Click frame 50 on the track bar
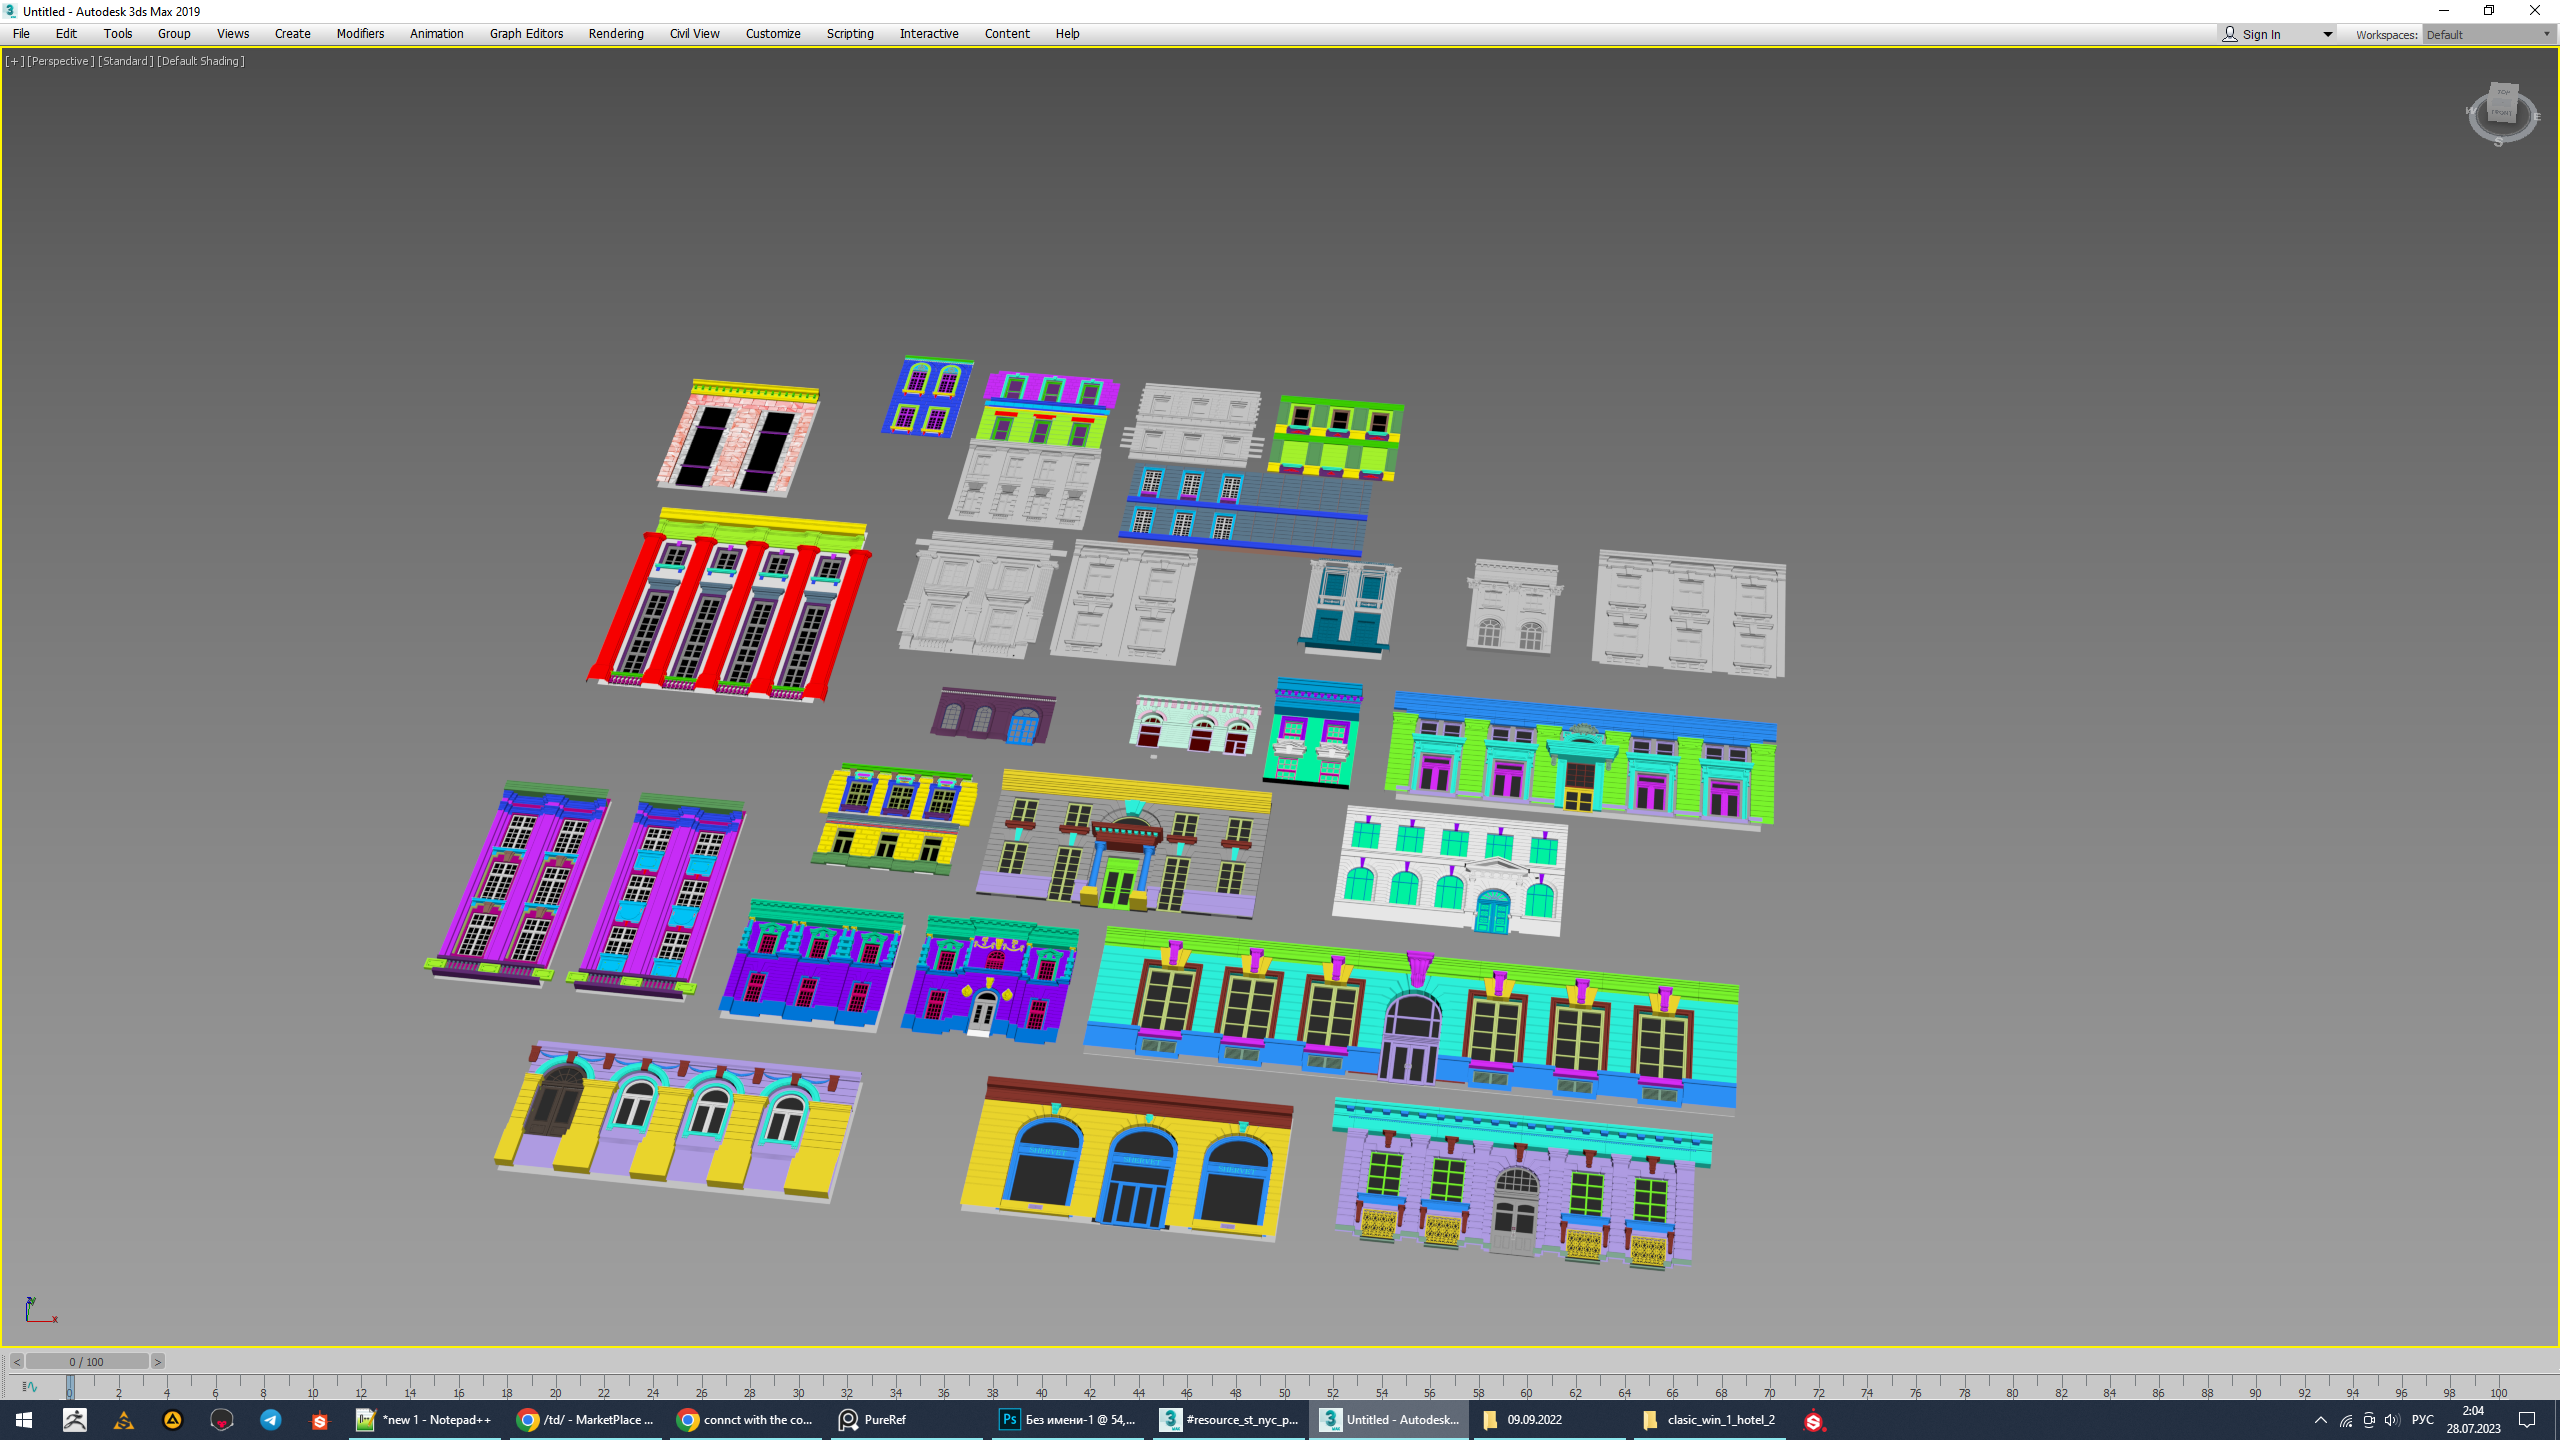The image size is (2560, 1440). pos(1284,1390)
